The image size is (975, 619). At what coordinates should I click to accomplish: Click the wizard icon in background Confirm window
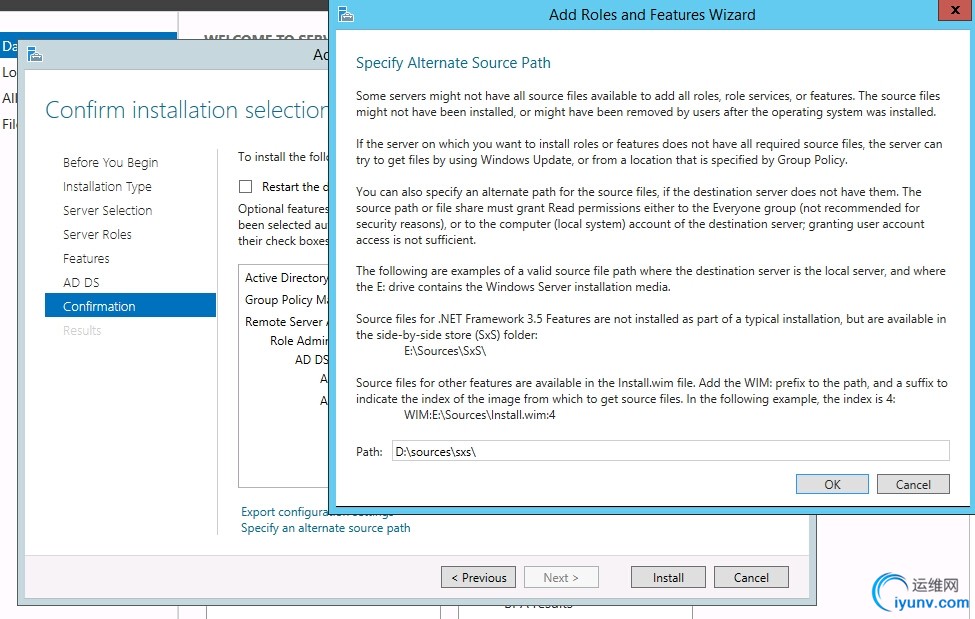pyautogui.click(x=35, y=55)
